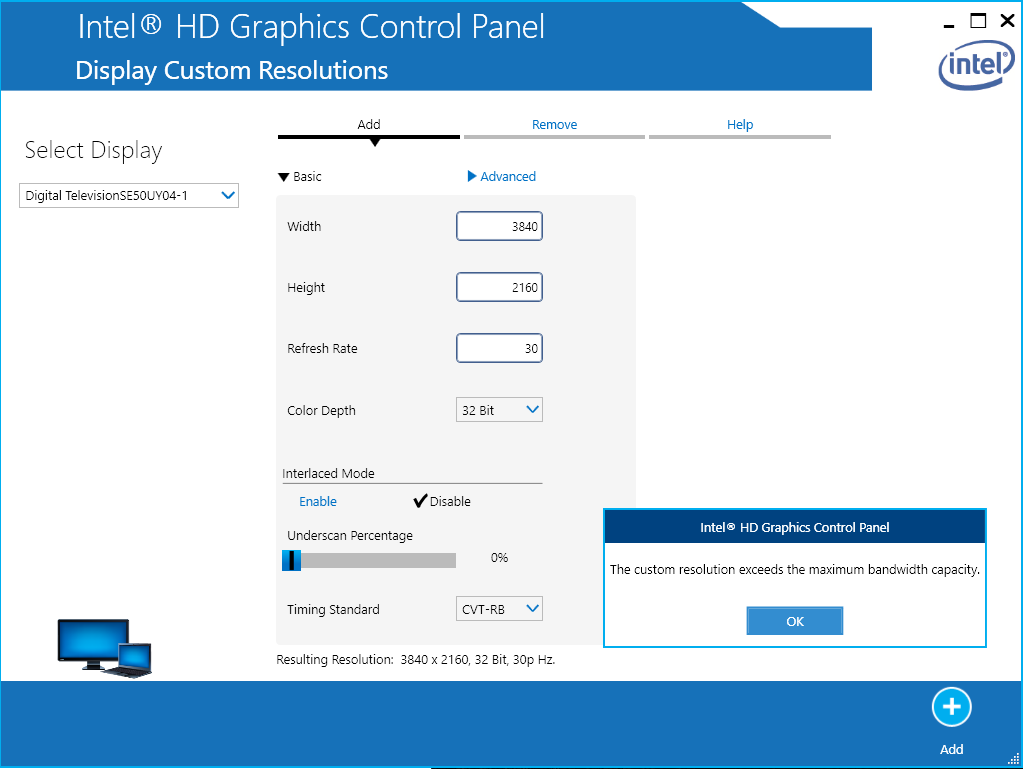Click the Interlaced Mode label

[x=328, y=474]
